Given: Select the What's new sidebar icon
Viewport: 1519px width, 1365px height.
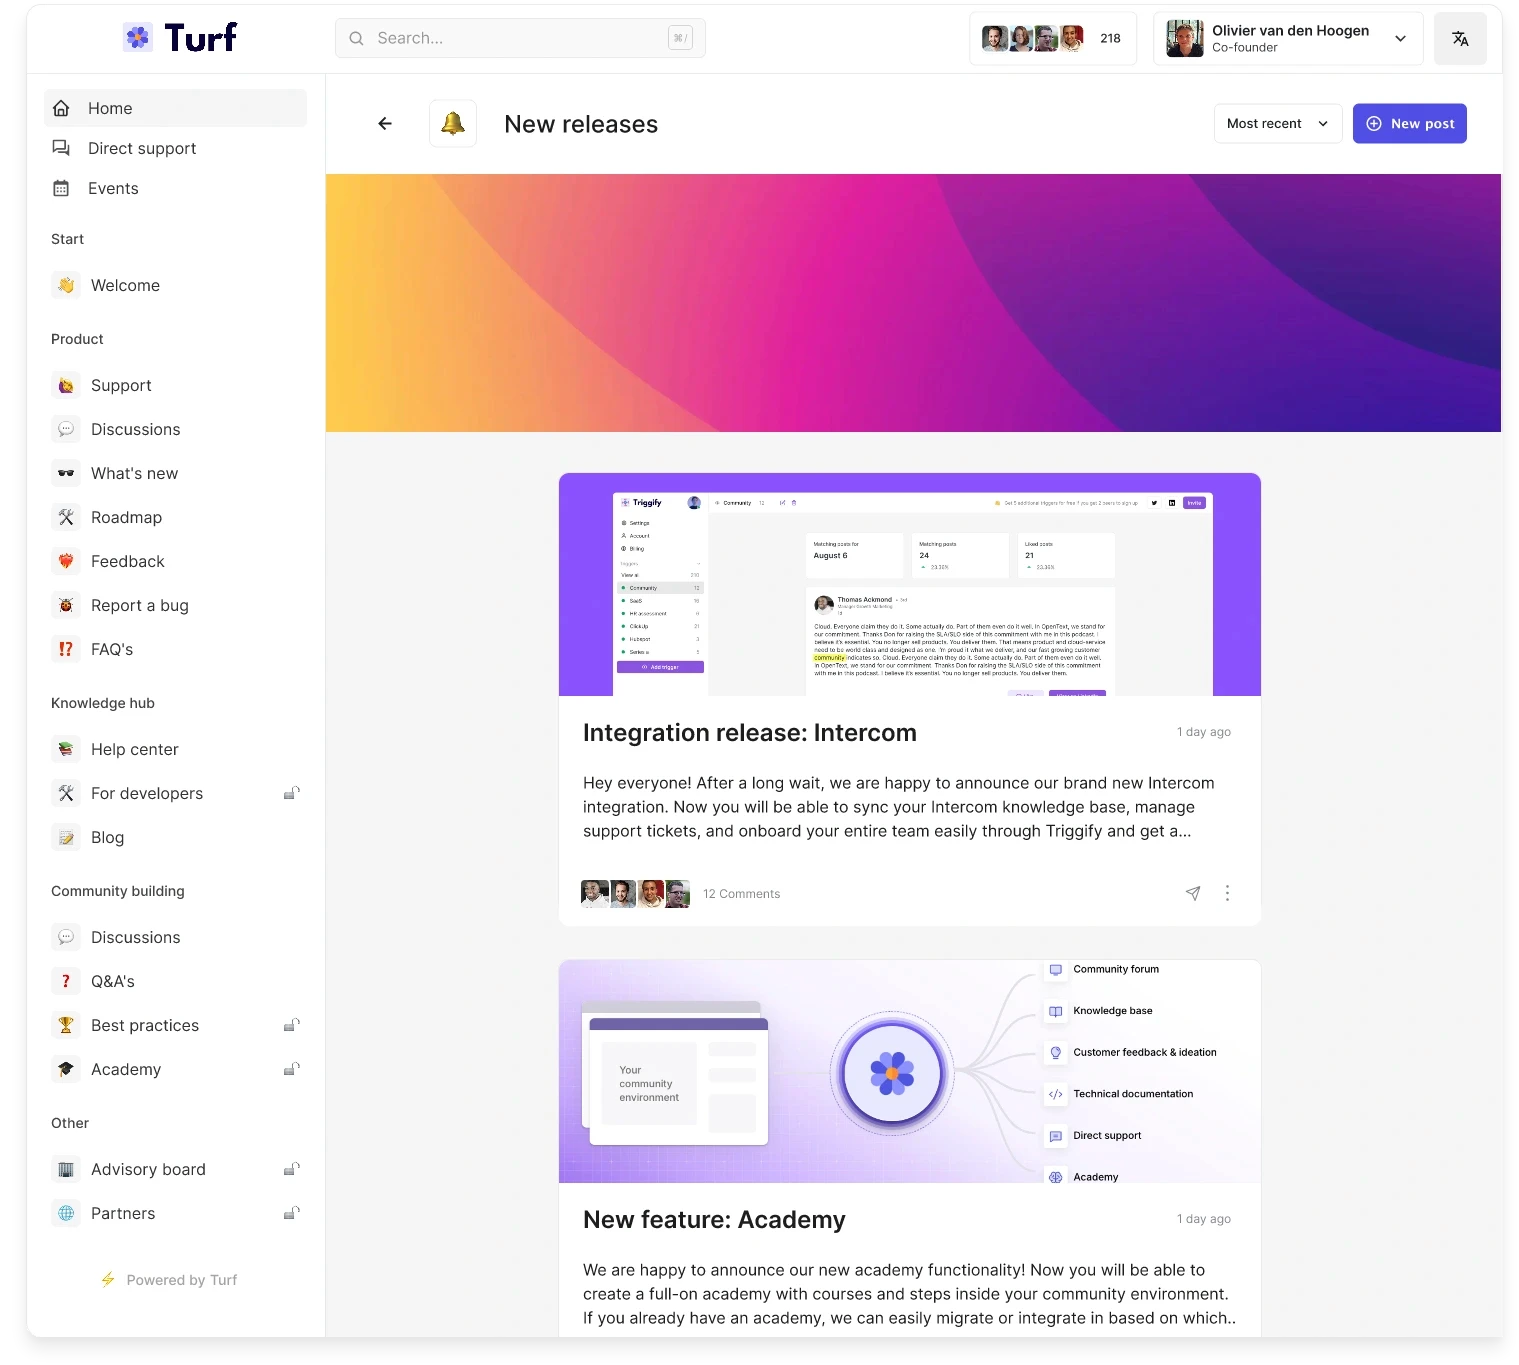Looking at the screenshot, I should pos(66,473).
